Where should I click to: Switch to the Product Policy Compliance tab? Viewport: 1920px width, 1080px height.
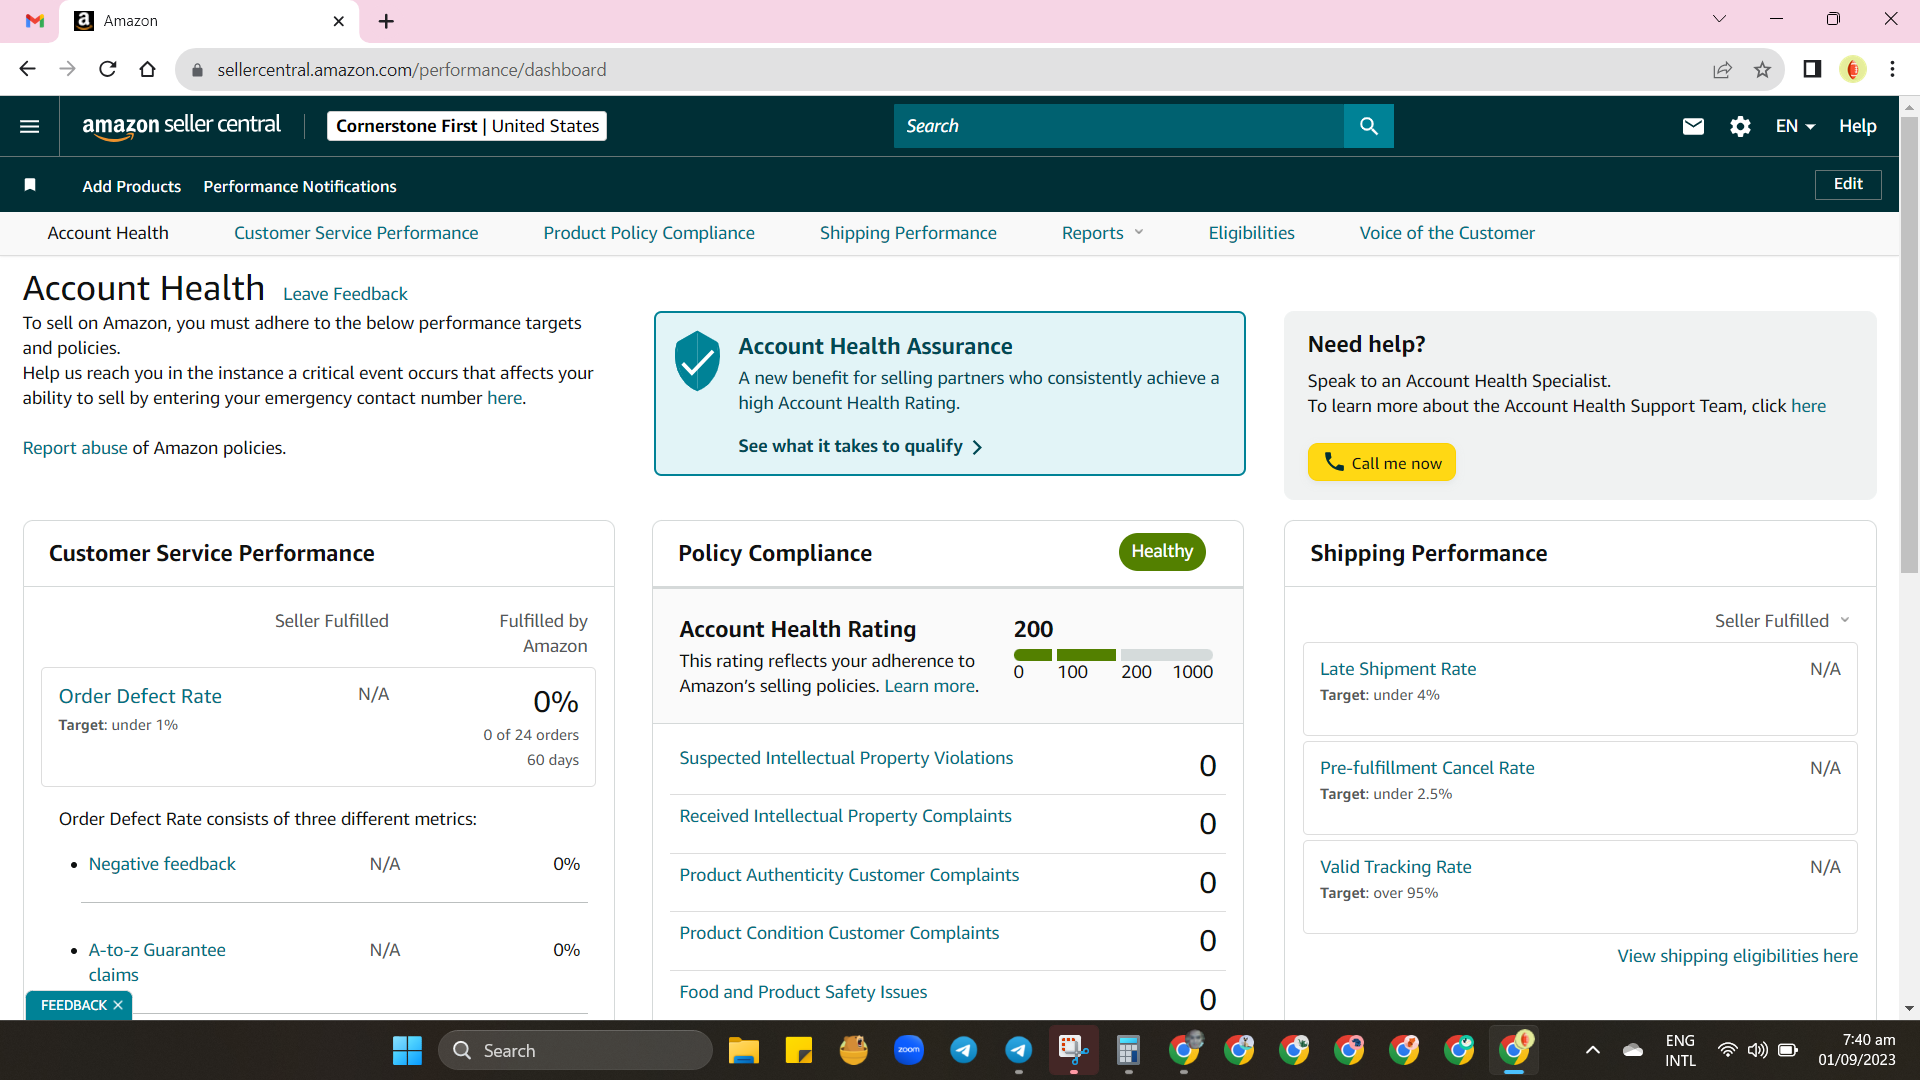click(x=649, y=233)
